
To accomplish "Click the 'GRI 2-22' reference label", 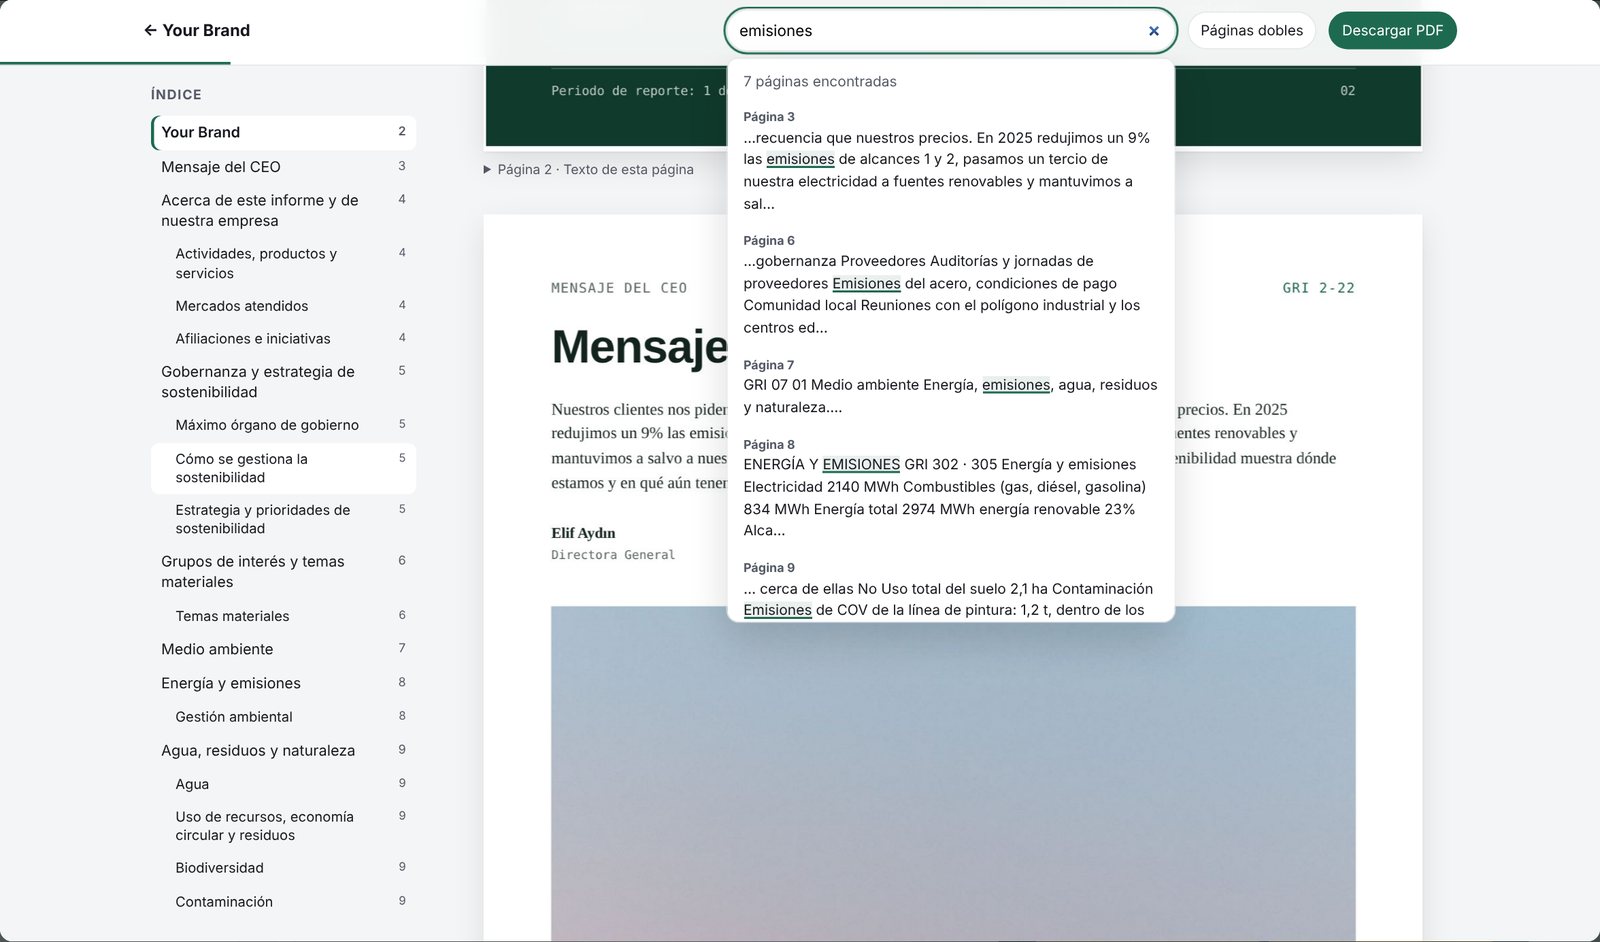I will coord(1318,288).
